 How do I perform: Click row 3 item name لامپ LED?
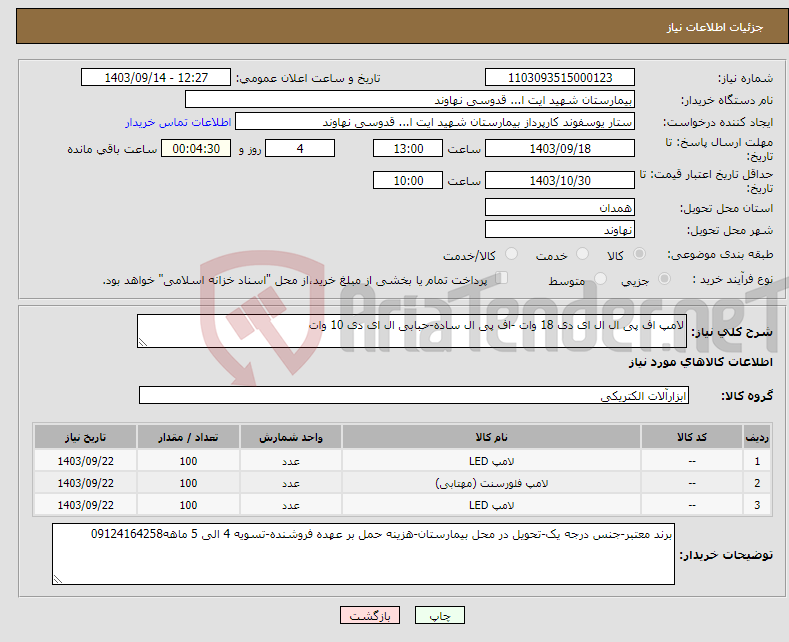coord(491,505)
